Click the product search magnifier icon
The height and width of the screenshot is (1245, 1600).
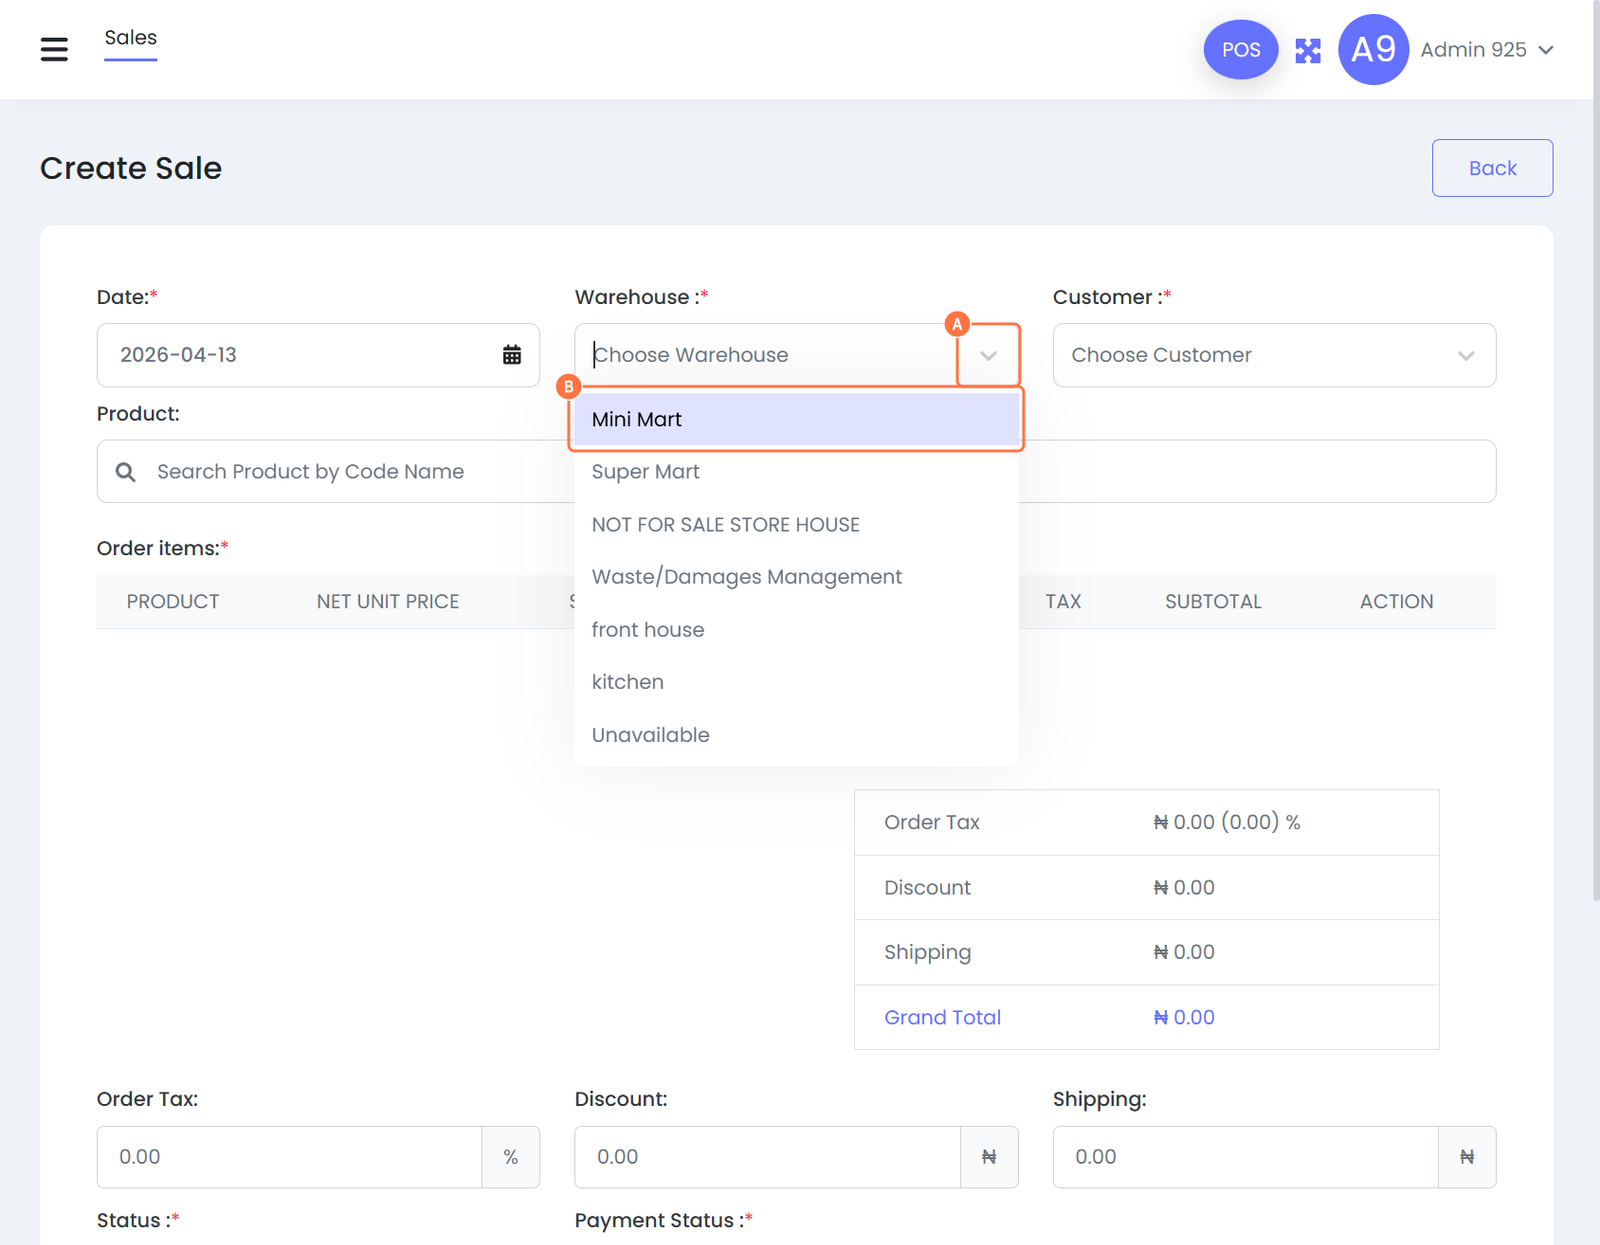tap(126, 472)
